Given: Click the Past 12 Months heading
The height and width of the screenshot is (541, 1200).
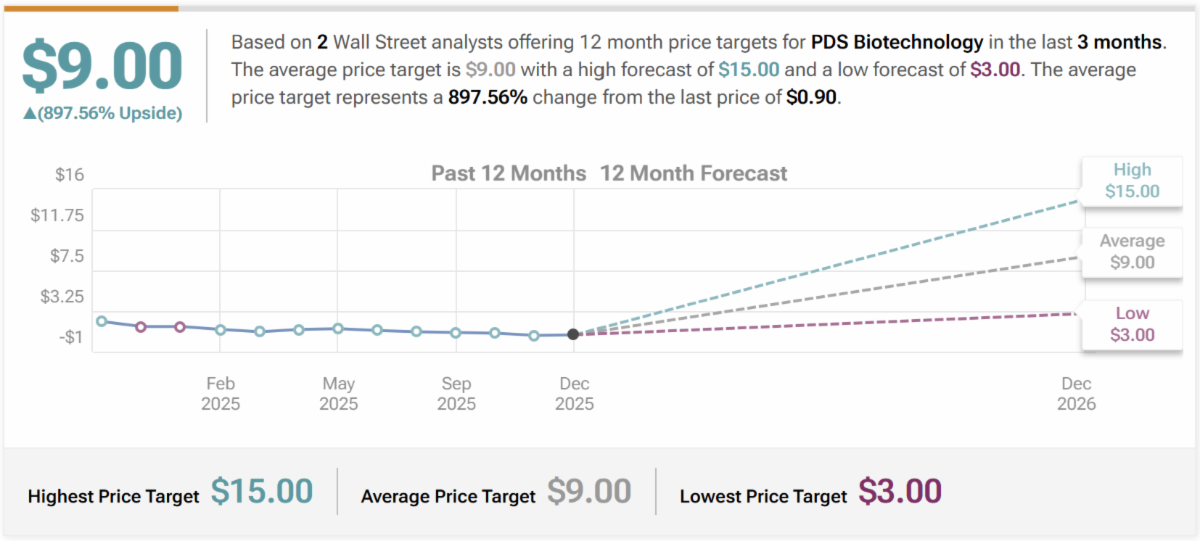Looking at the screenshot, I should coord(508,173).
